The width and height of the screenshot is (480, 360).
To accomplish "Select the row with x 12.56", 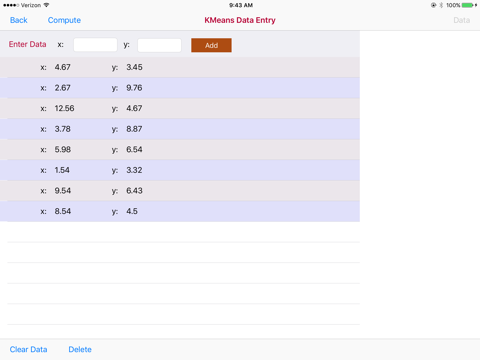I will (180, 109).
